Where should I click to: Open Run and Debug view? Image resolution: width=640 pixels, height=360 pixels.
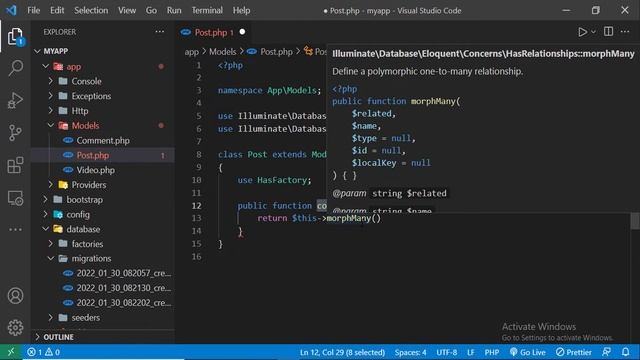click(x=16, y=100)
